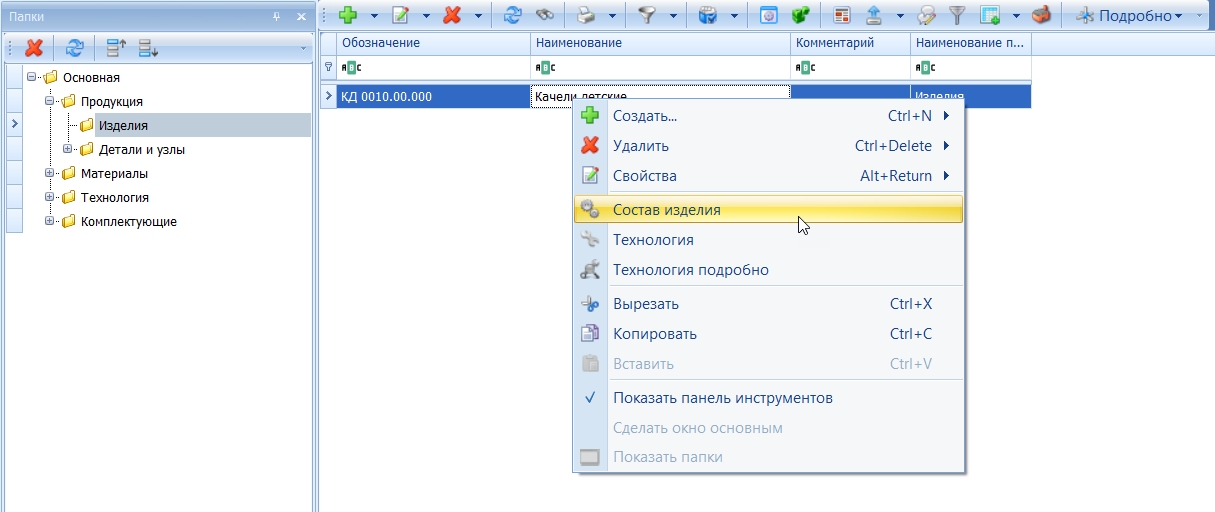This screenshot has height=512, width=1215.
Task: Choose Технология подробно in the context menu
Action: (x=768, y=270)
